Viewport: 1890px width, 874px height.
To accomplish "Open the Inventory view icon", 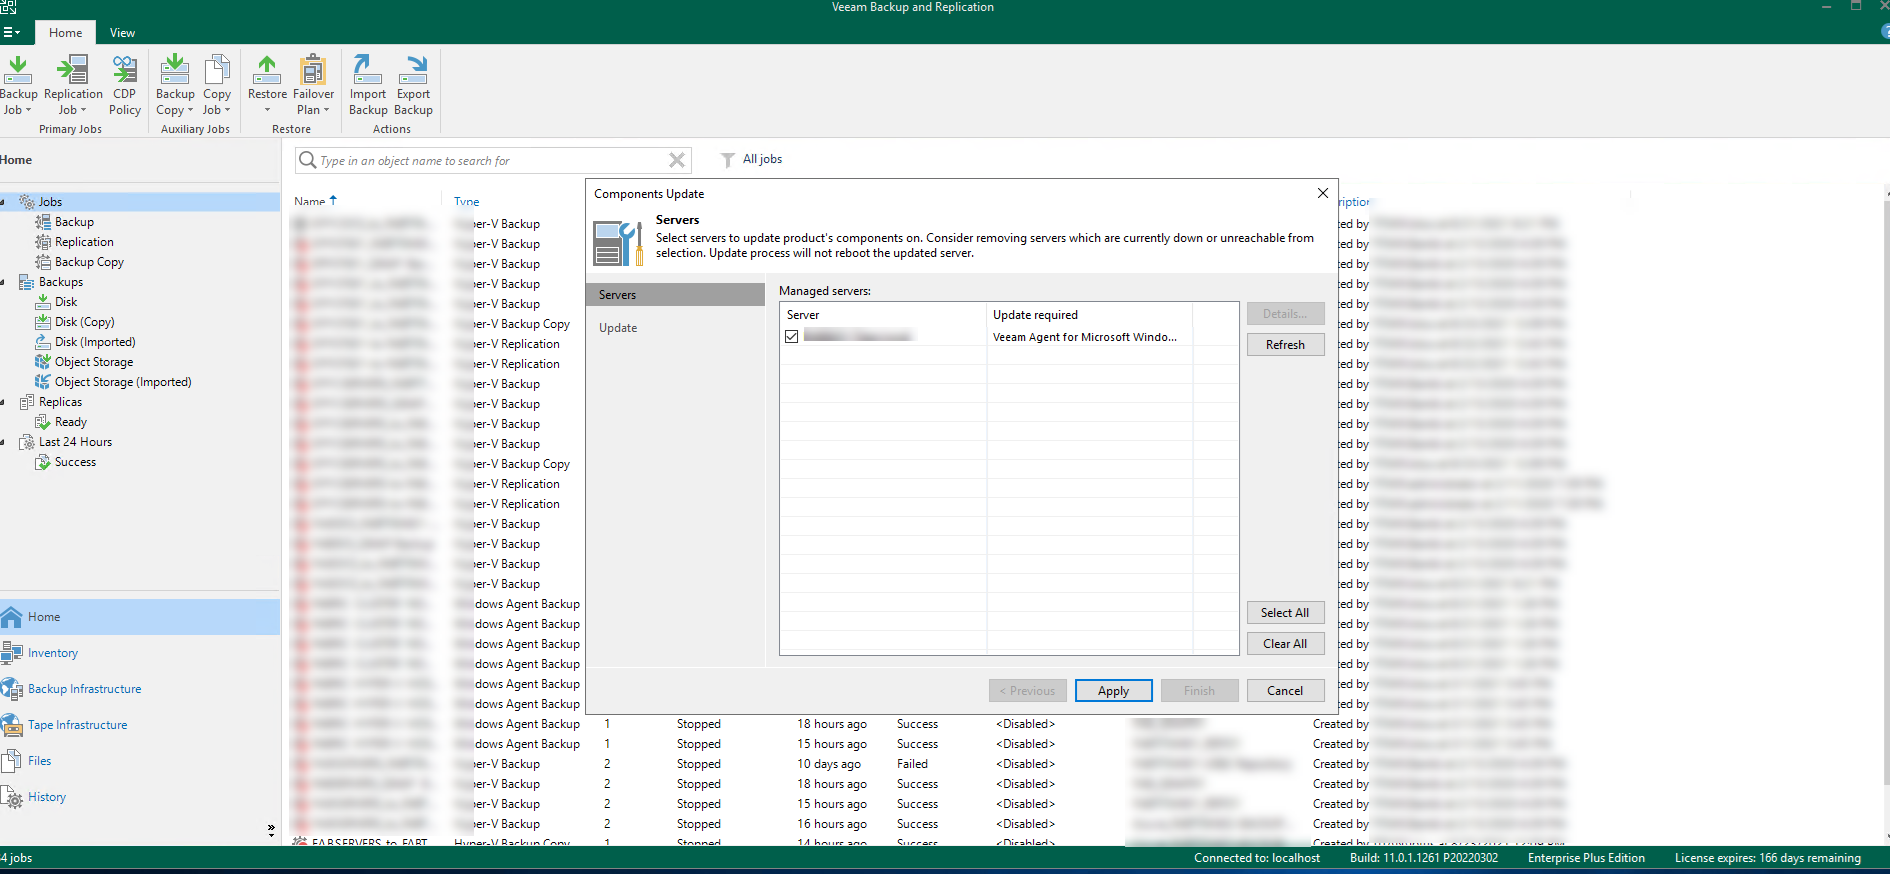I will (x=12, y=653).
